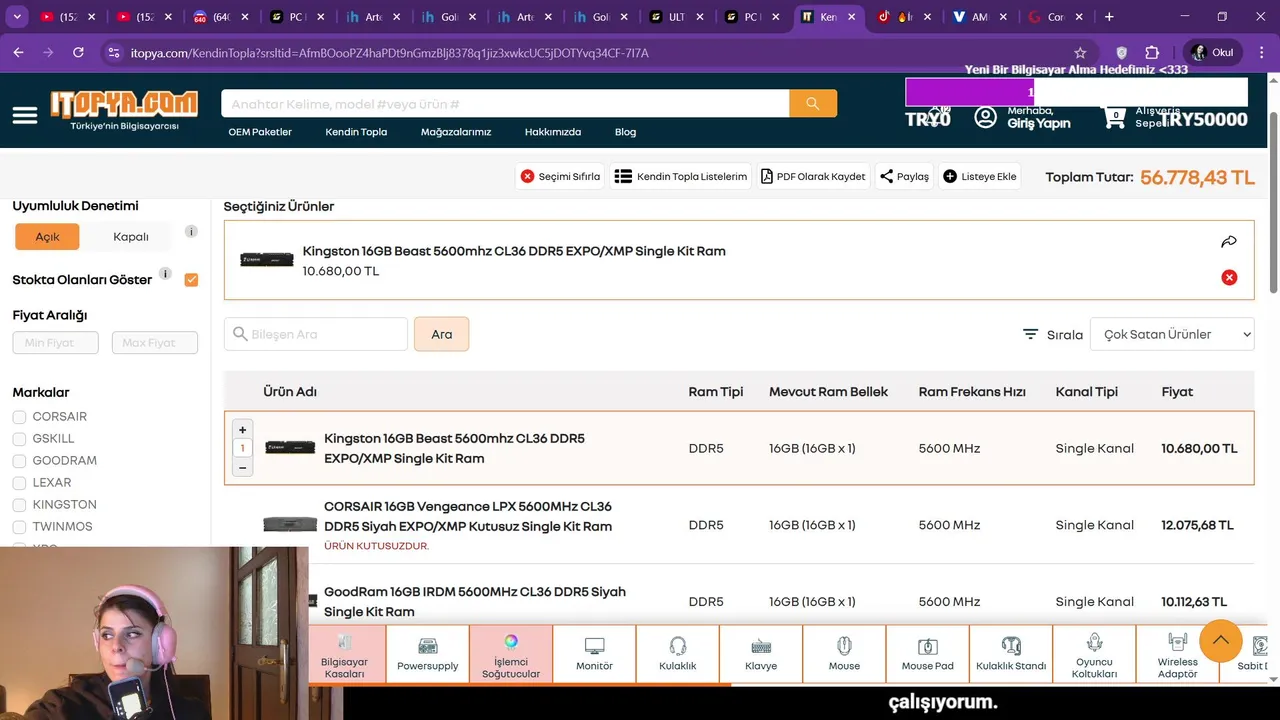The height and width of the screenshot is (720, 1280).
Task: Check the TWINMOS brand filter
Action: click(19, 526)
